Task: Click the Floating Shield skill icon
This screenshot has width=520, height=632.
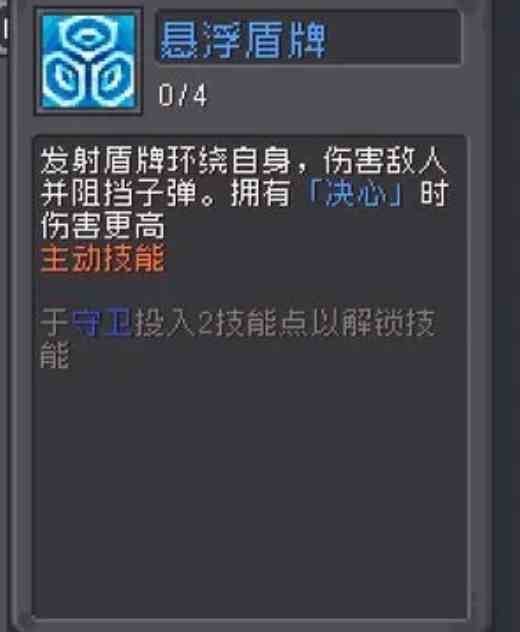Action: [x=88, y=62]
